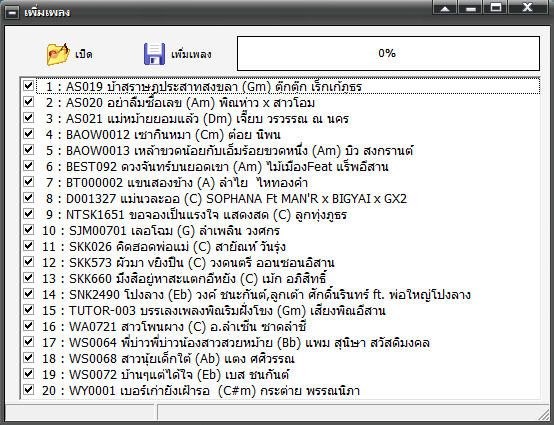Toggle checkbox for song 20 WY0001

click(x=28, y=390)
